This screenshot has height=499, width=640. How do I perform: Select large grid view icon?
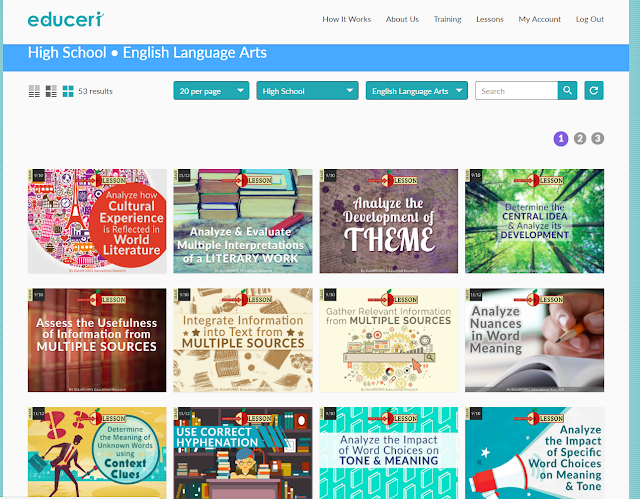click(68, 91)
